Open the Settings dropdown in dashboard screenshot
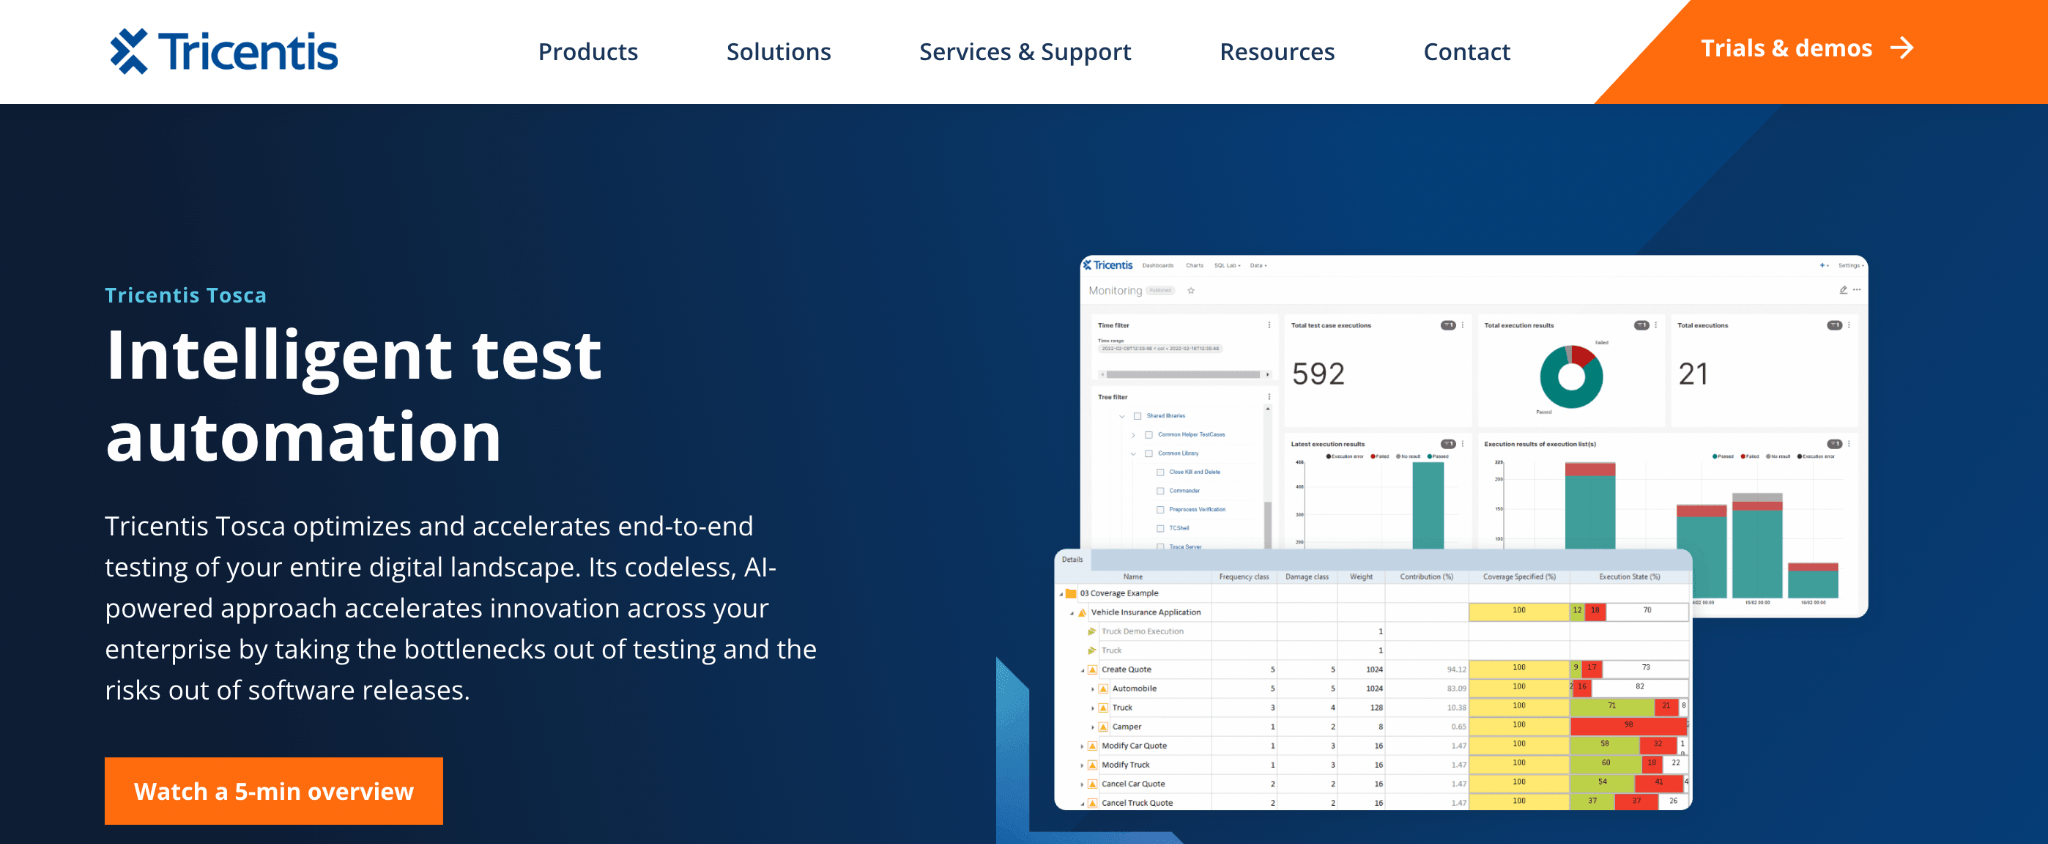Viewport: 2048px width, 844px height. click(x=1850, y=265)
